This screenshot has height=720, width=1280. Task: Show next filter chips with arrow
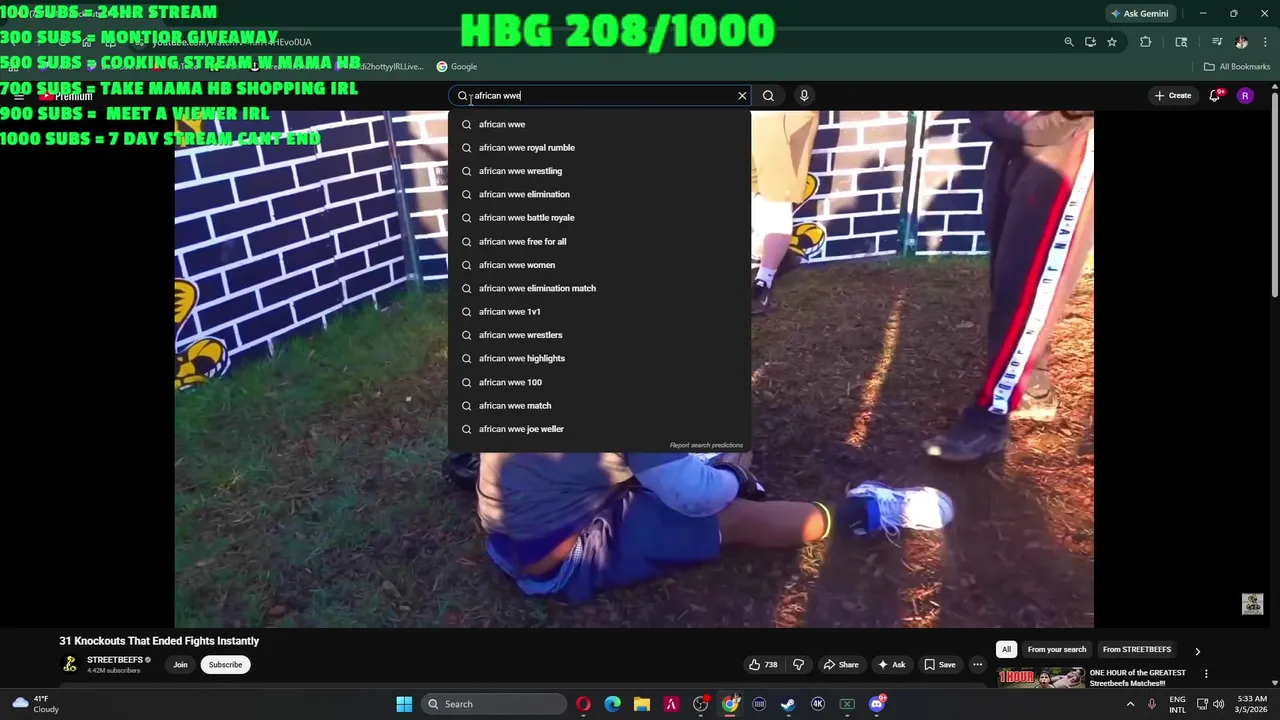coord(1197,651)
